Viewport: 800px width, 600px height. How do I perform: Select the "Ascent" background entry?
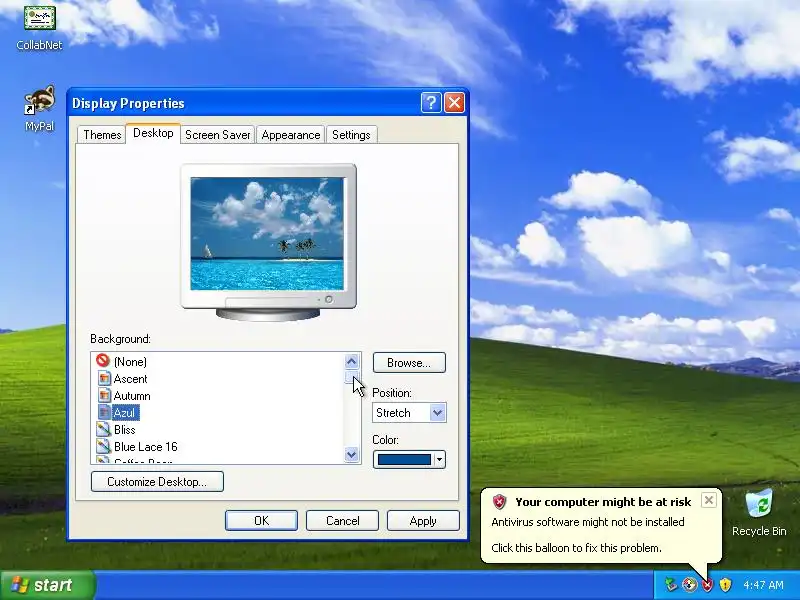tap(131, 379)
